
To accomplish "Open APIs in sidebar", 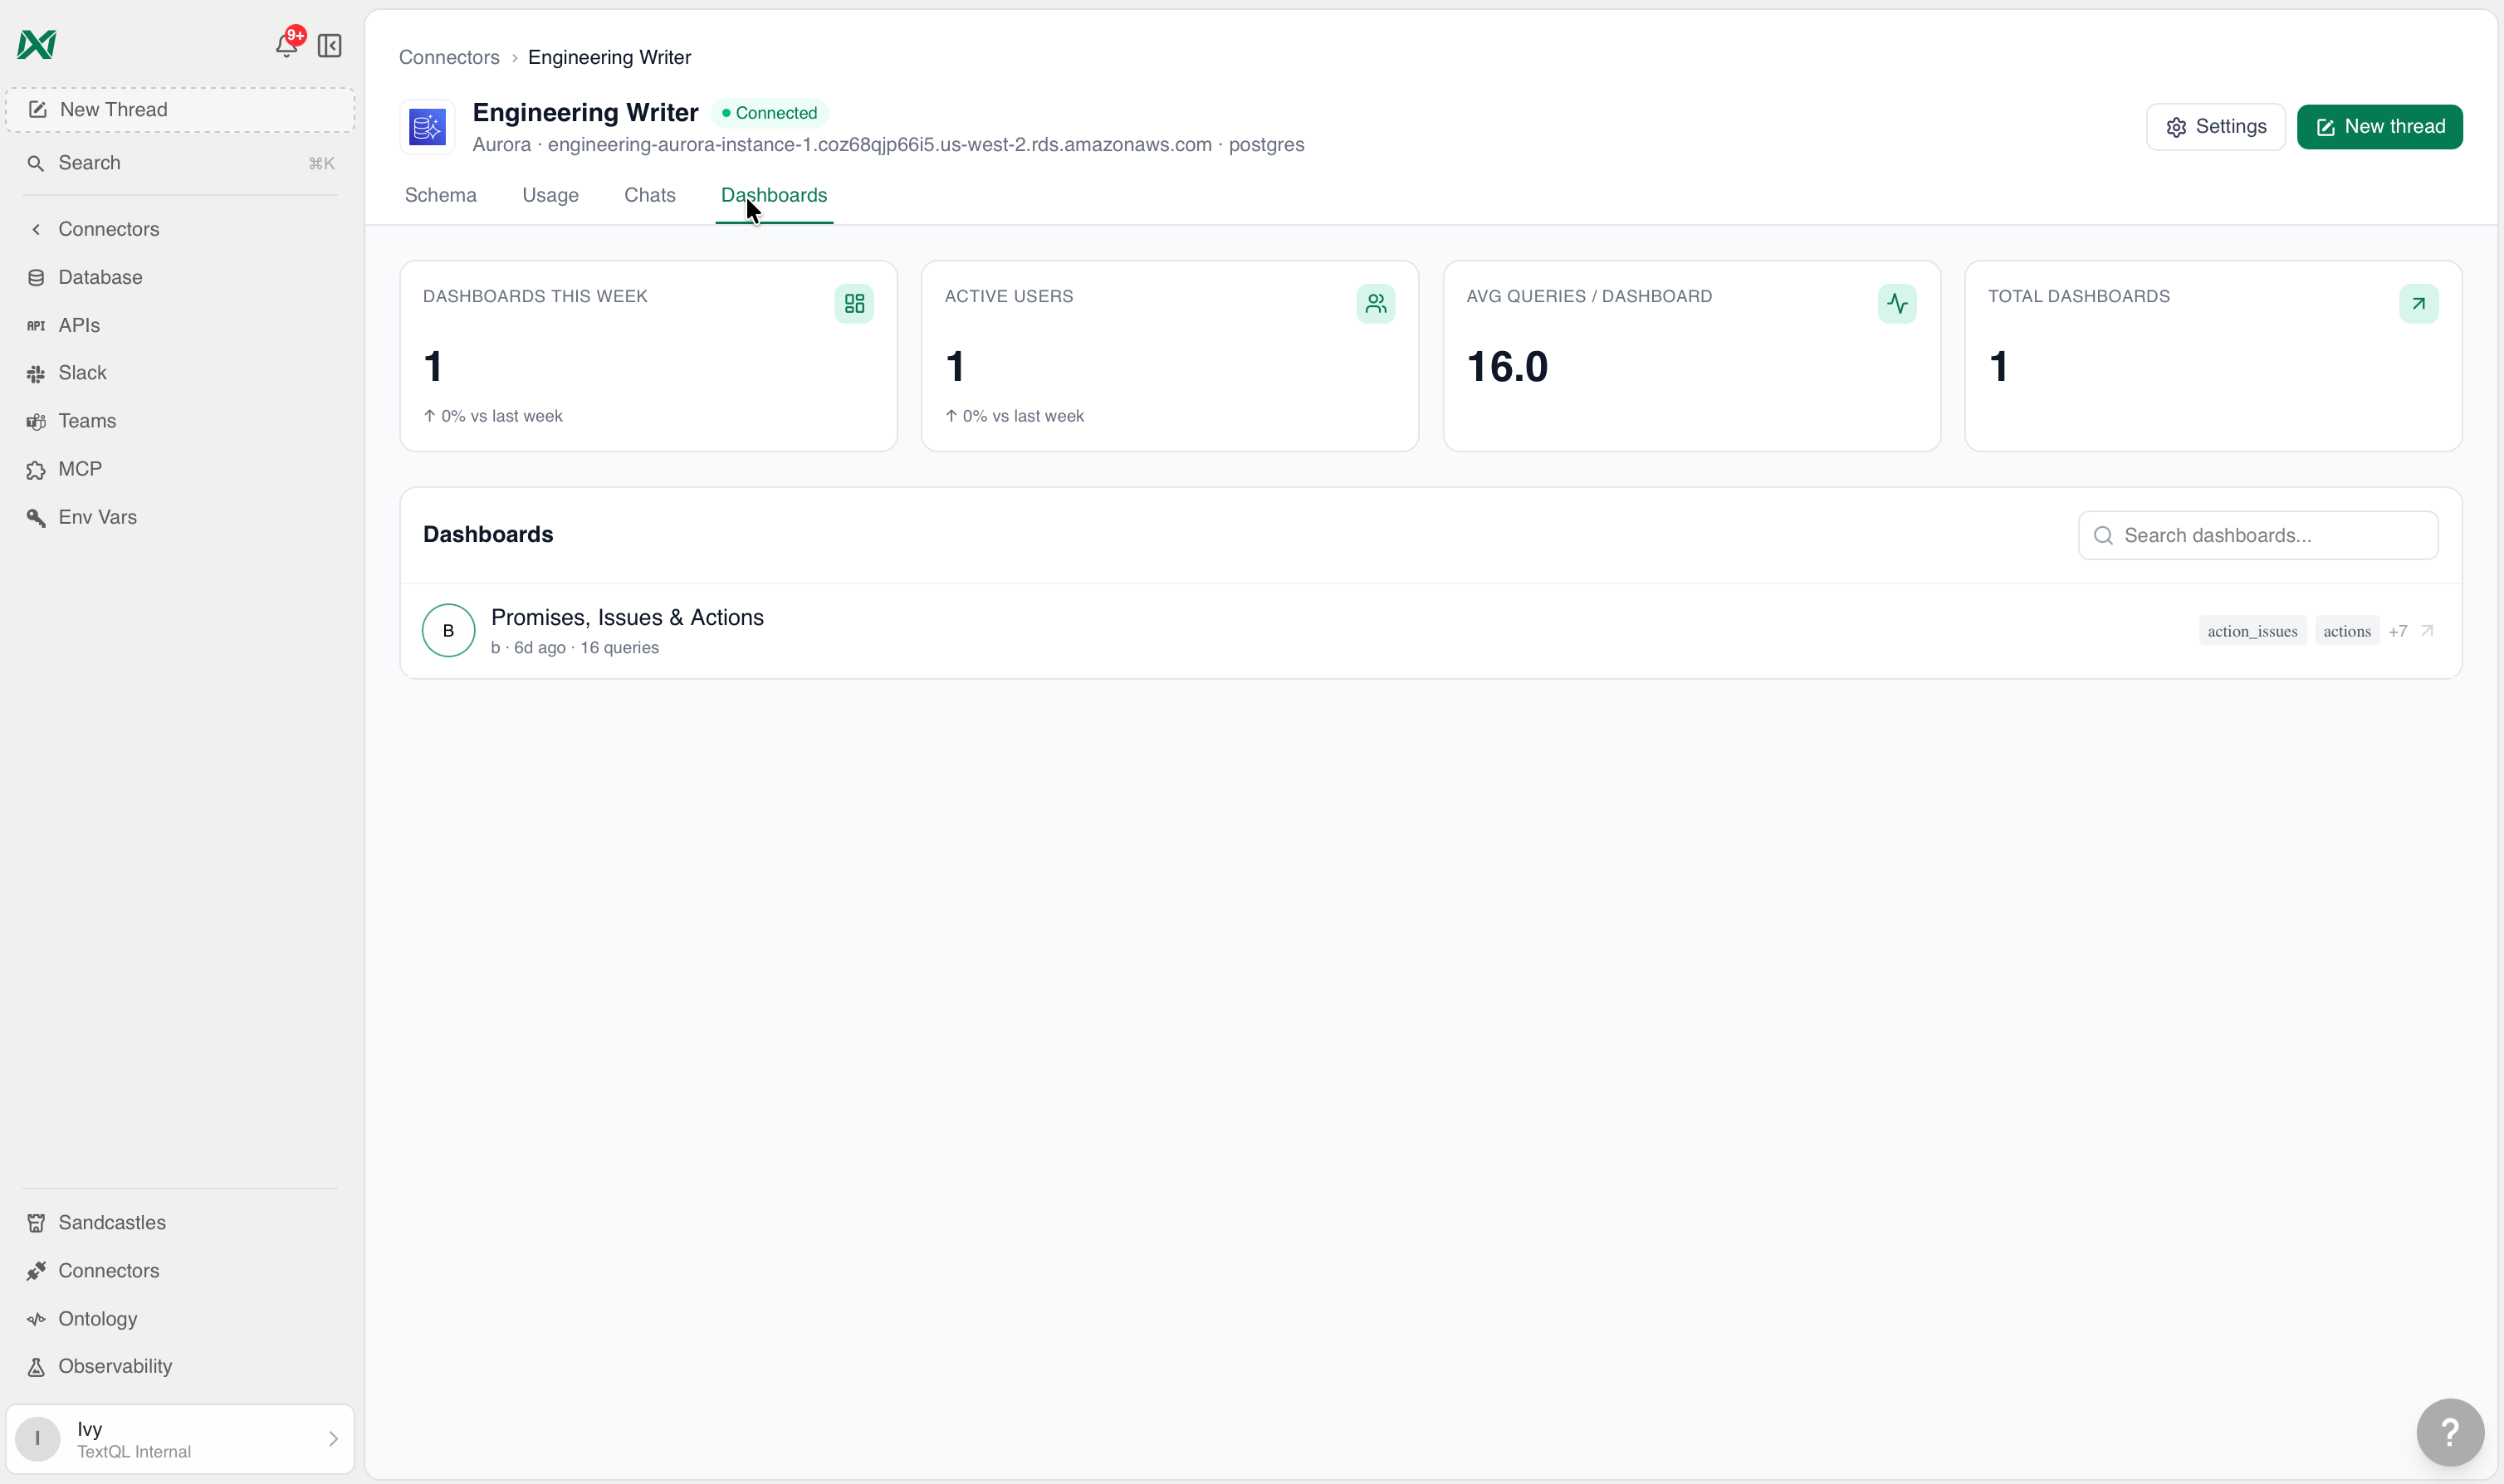I will tap(79, 325).
